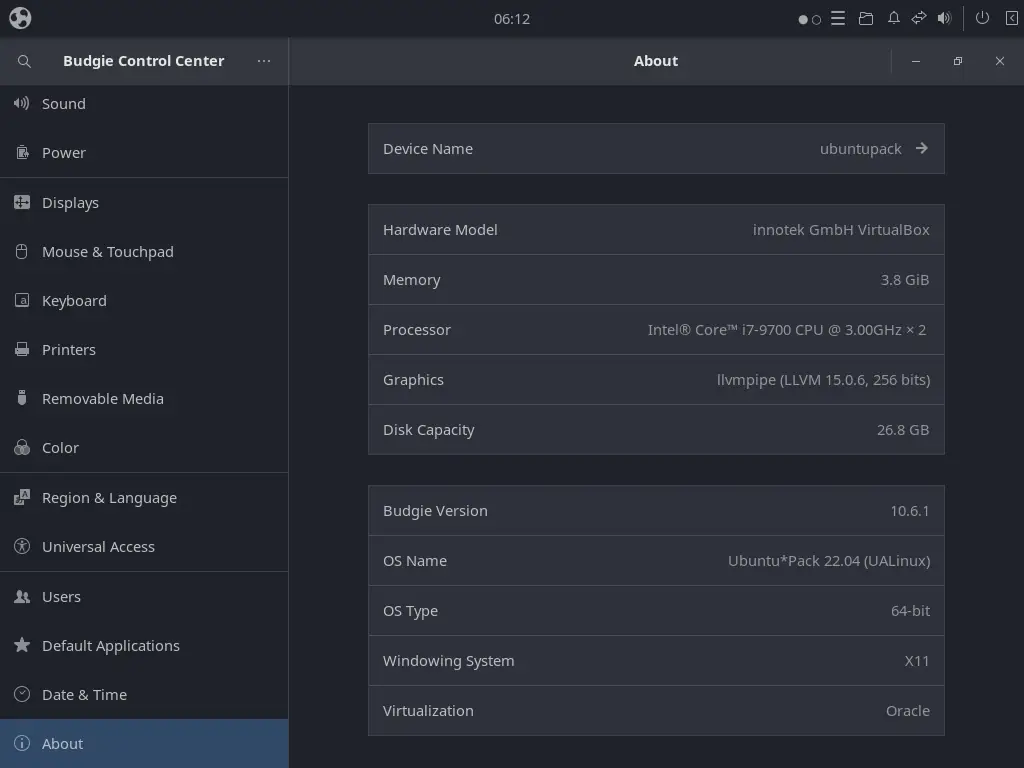
Task: Open the Printers settings
Action: coord(69,350)
